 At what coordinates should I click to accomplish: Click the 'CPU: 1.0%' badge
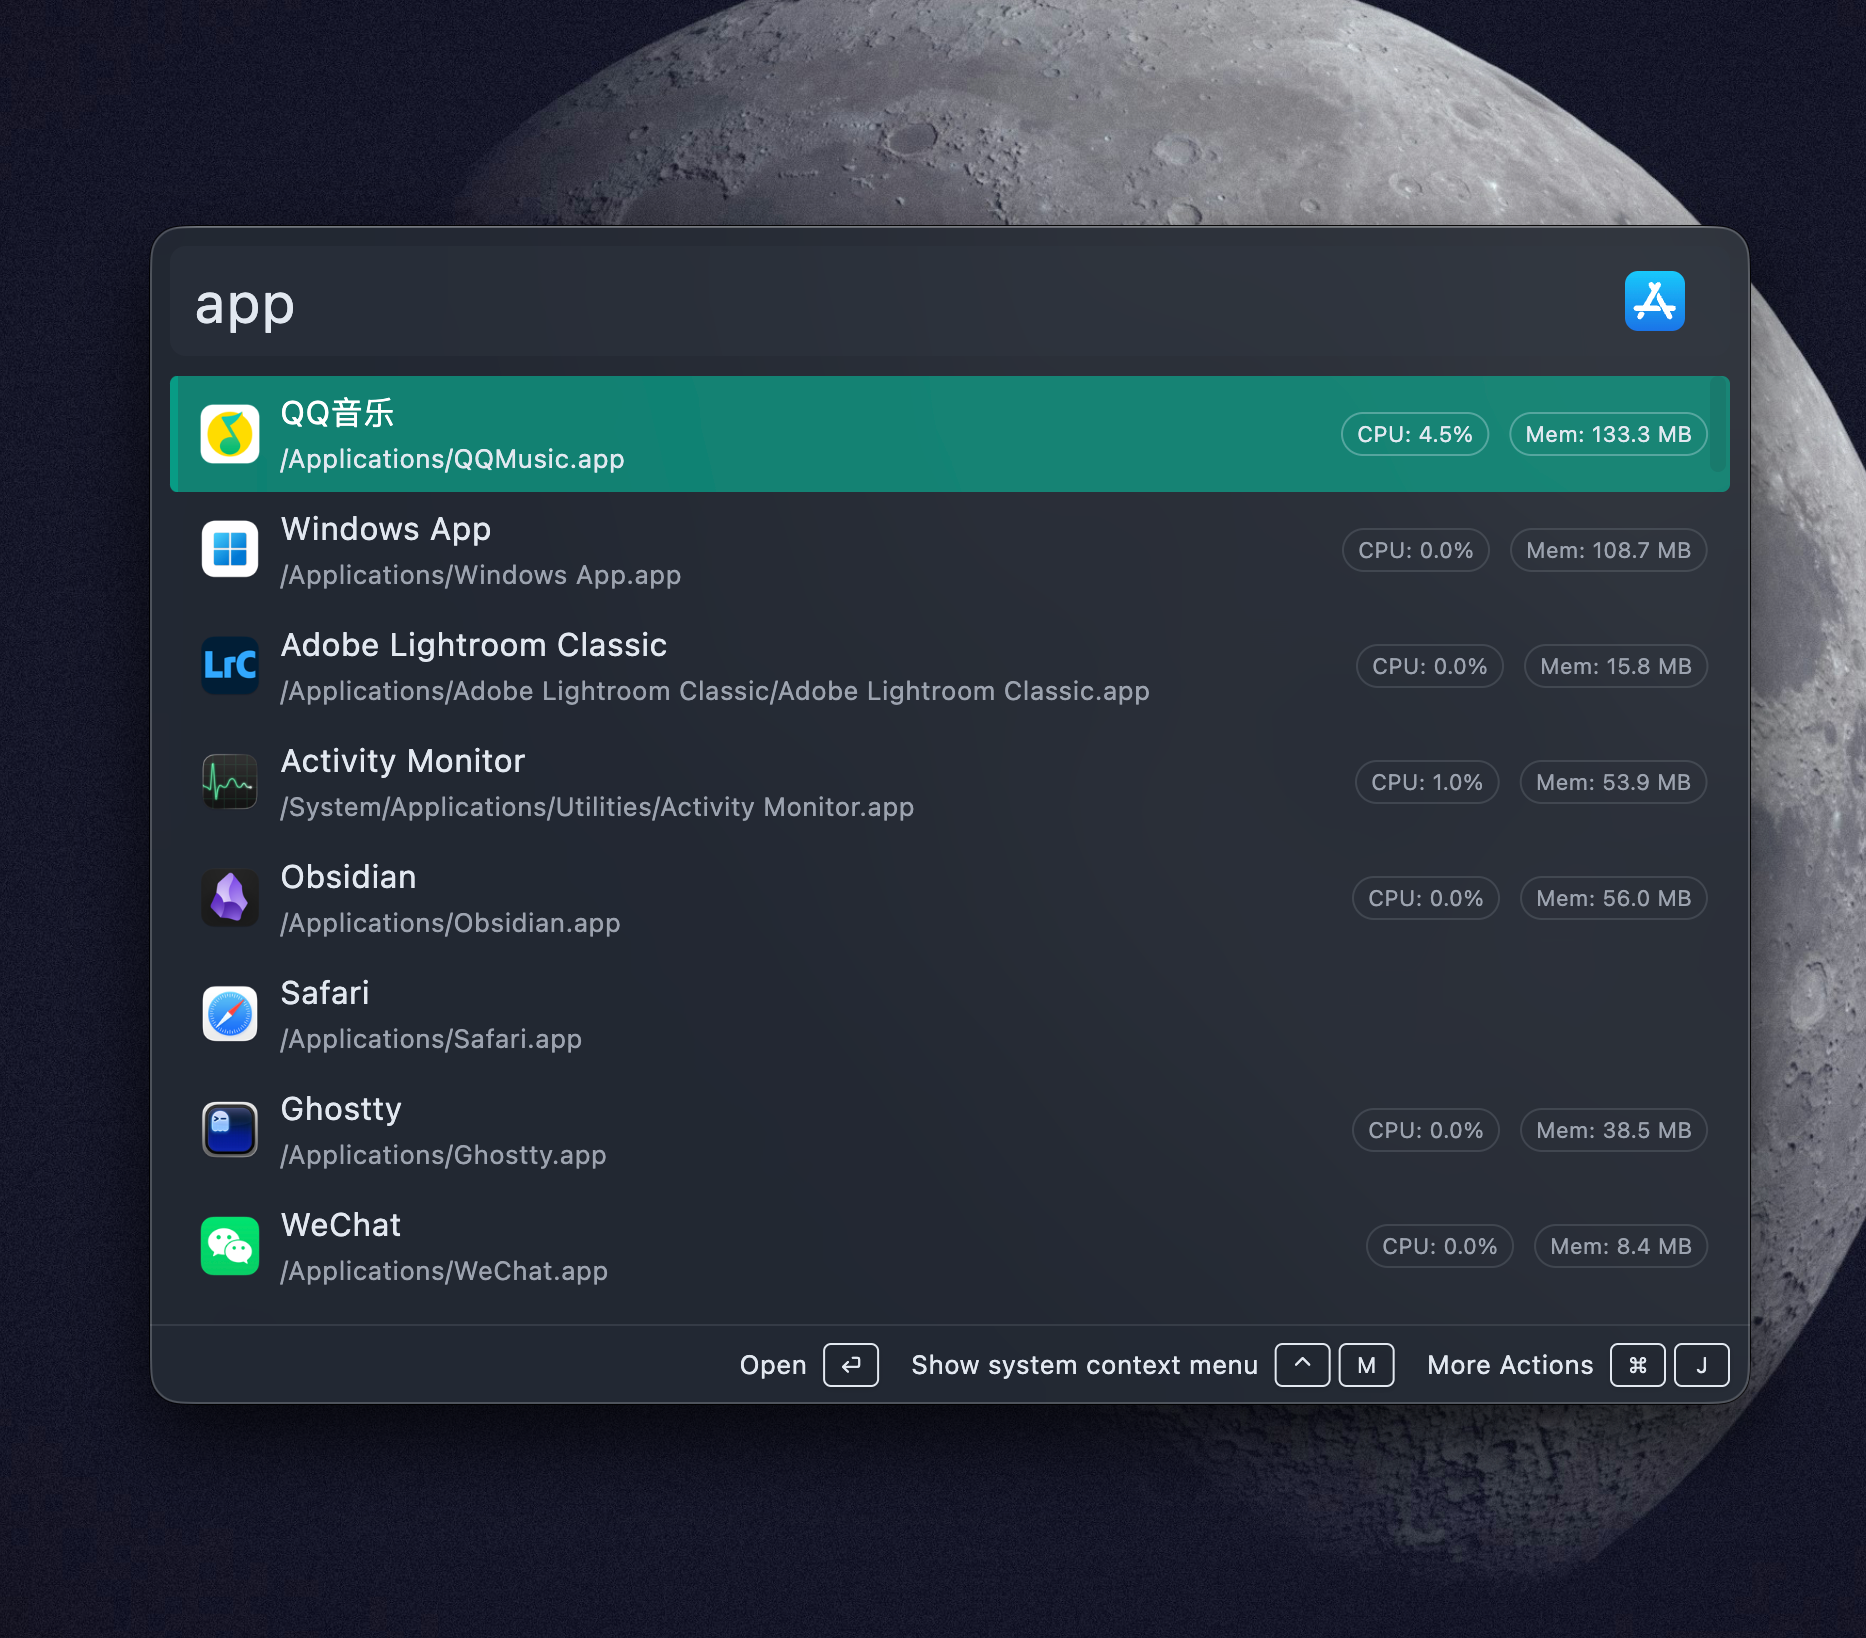point(1427,782)
